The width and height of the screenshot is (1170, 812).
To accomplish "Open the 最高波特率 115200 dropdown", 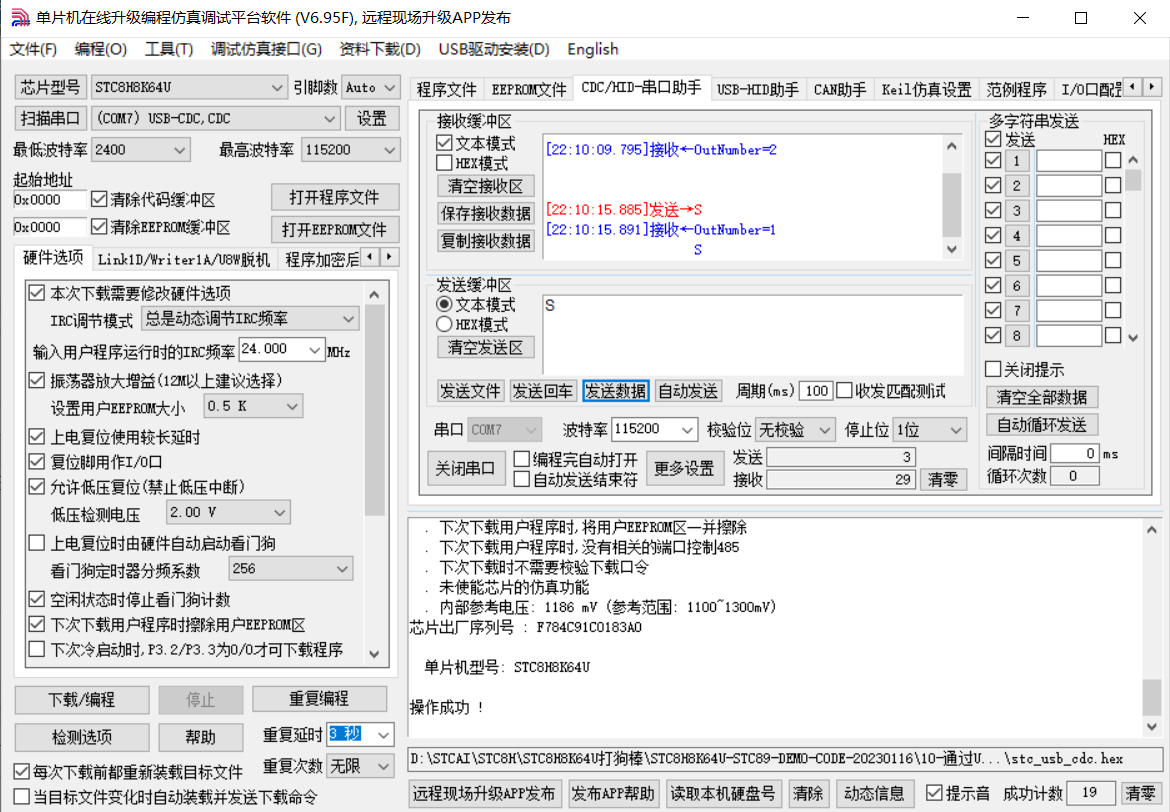I will click(350, 150).
